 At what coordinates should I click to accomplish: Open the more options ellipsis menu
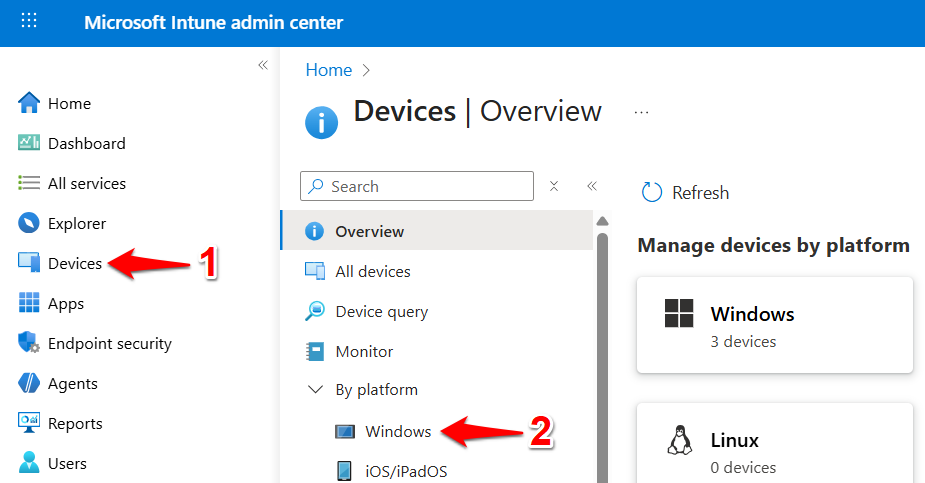point(641,112)
